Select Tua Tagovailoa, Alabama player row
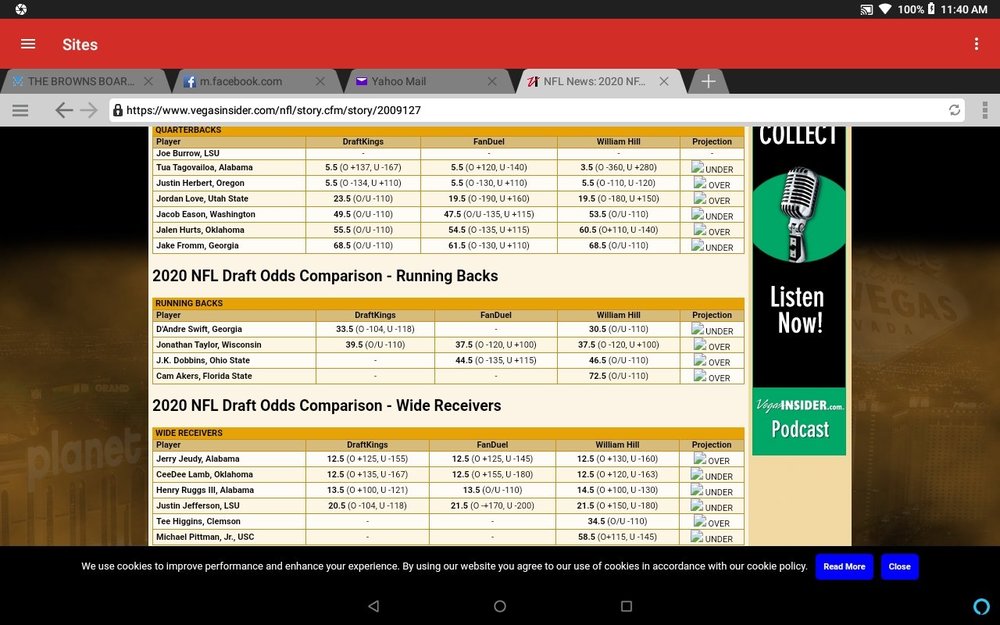This screenshot has height=625, width=1000. click(x=448, y=168)
